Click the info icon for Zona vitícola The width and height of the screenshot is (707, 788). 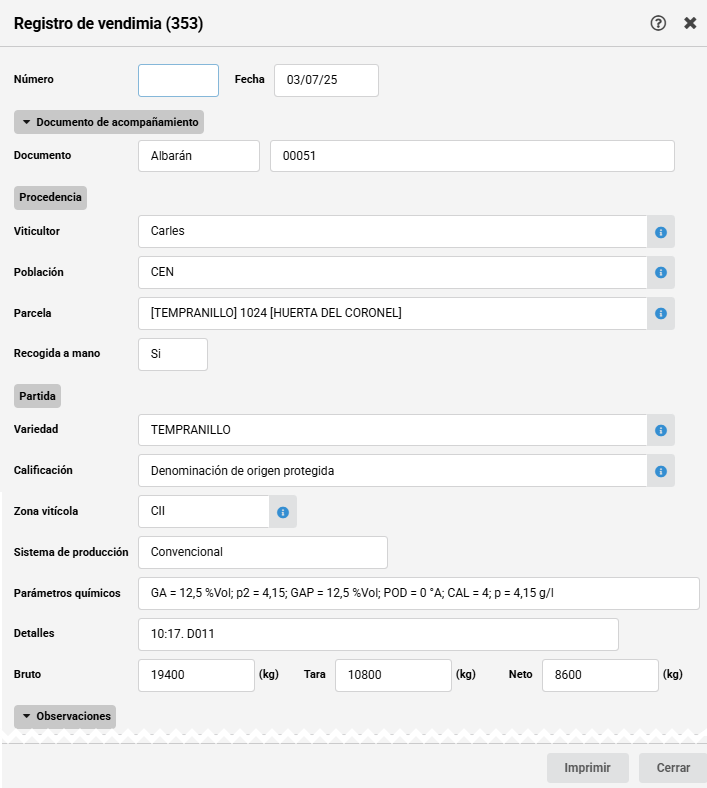point(283,512)
